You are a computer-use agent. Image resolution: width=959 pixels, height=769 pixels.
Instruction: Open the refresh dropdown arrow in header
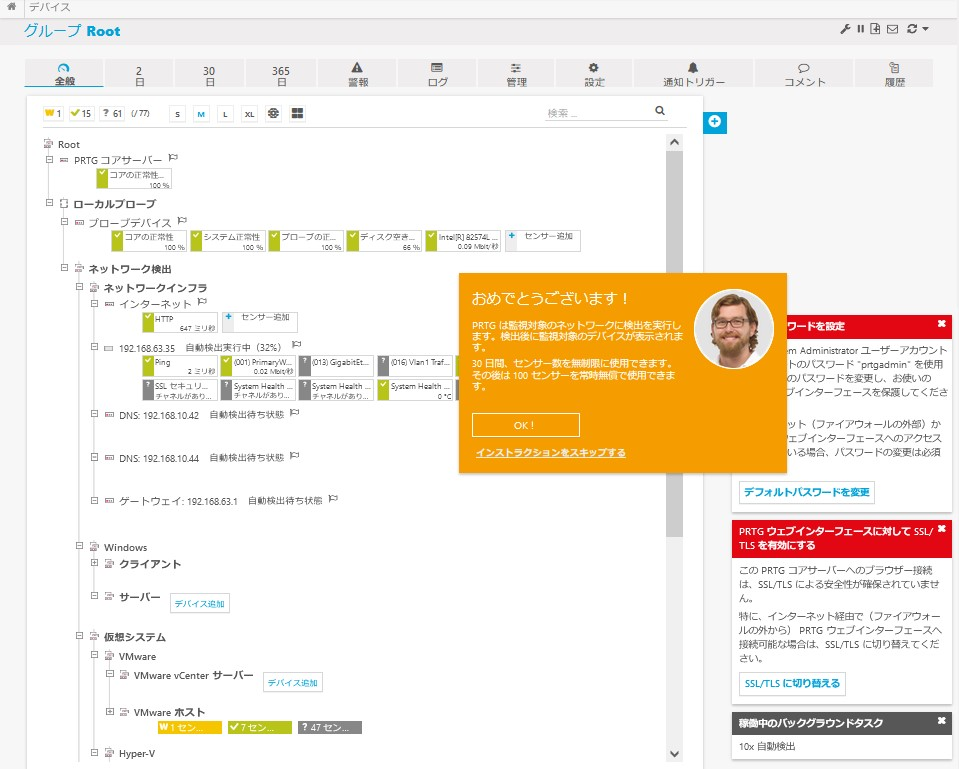(x=925, y=29)
